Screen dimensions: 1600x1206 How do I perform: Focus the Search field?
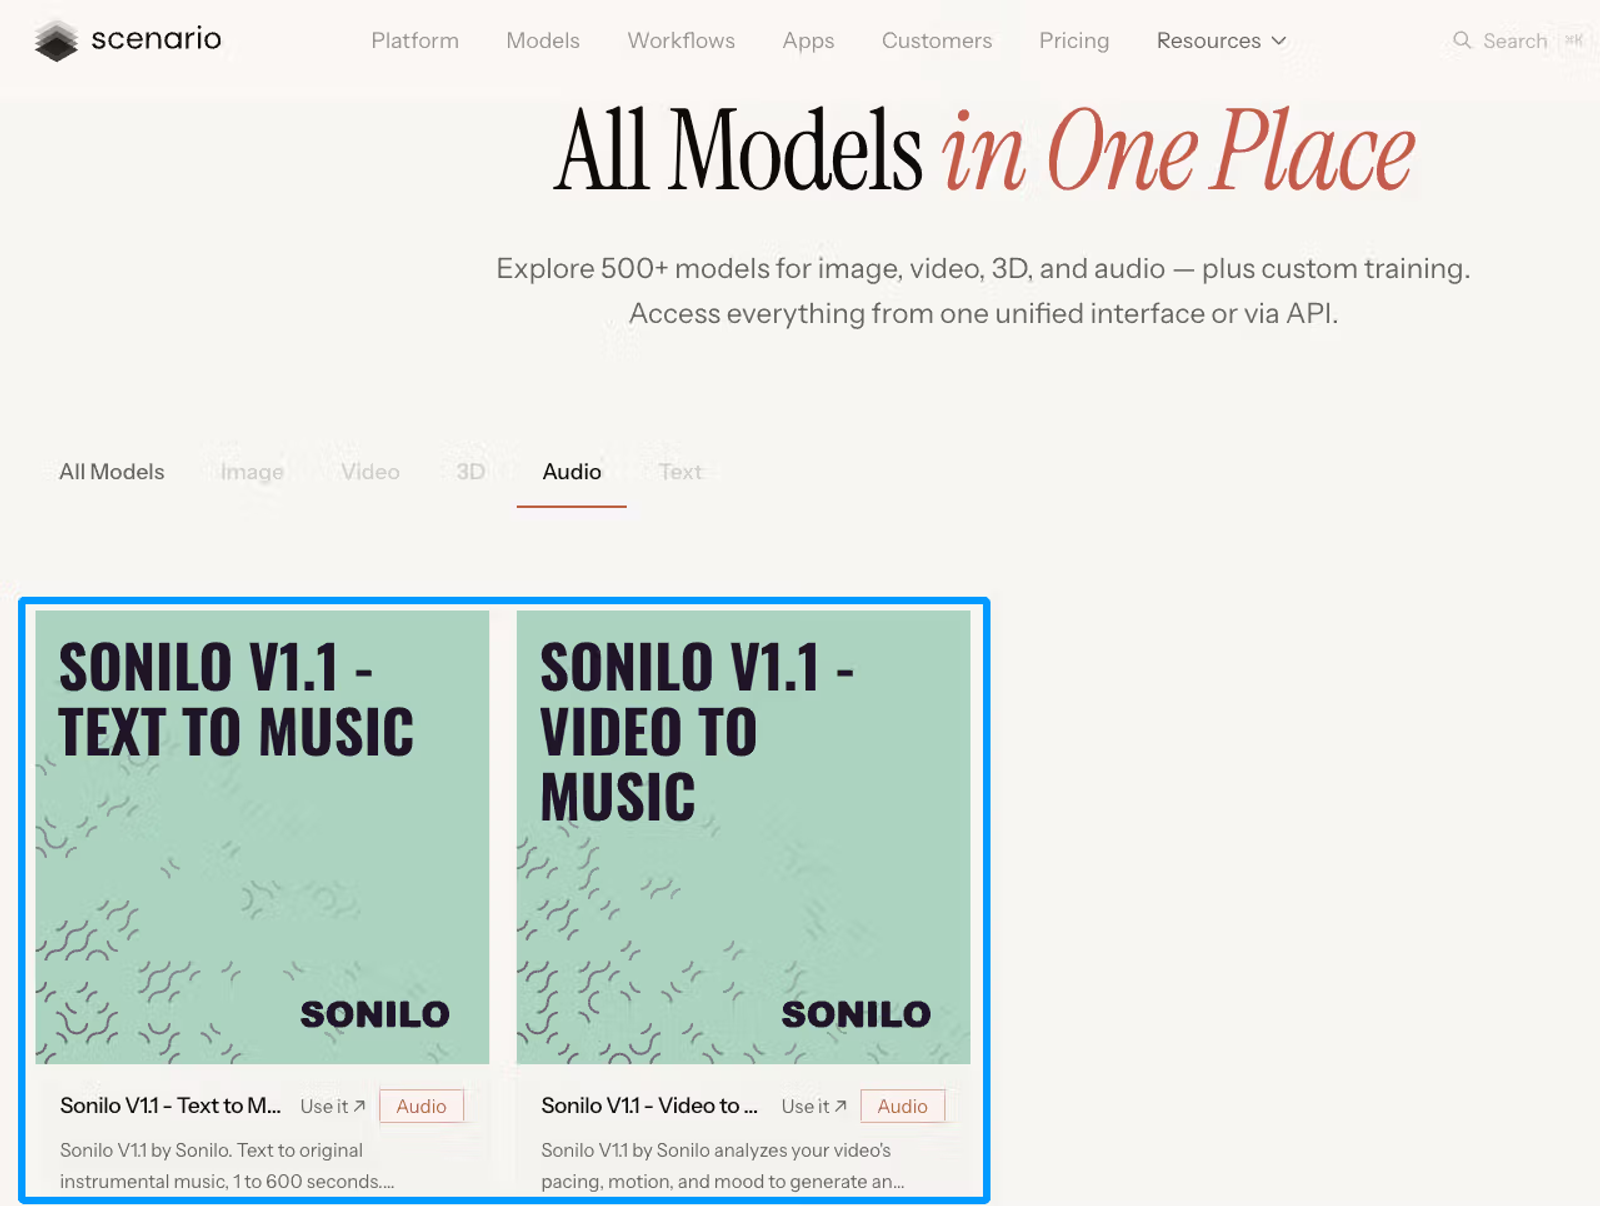(1517, 41)
